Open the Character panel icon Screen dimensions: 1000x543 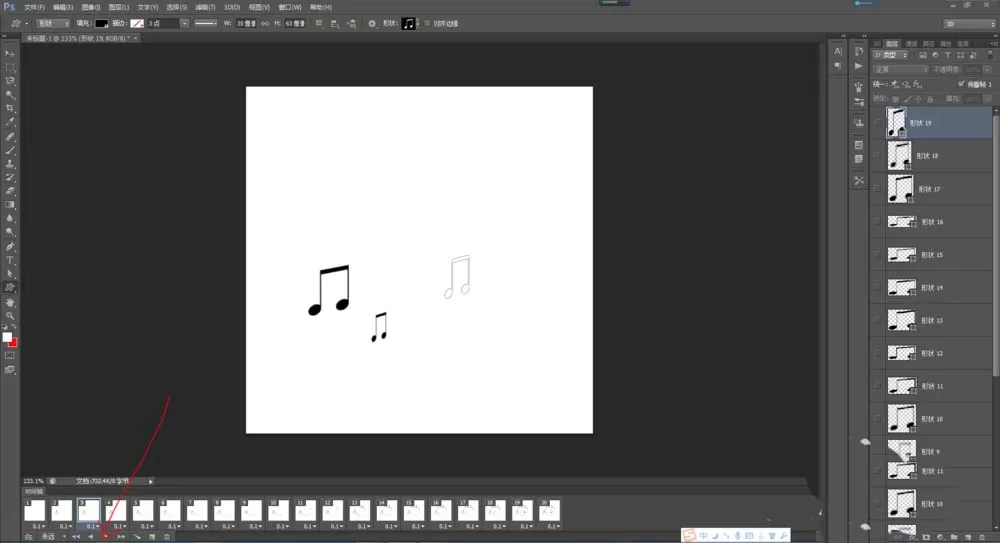coord(838,52)
